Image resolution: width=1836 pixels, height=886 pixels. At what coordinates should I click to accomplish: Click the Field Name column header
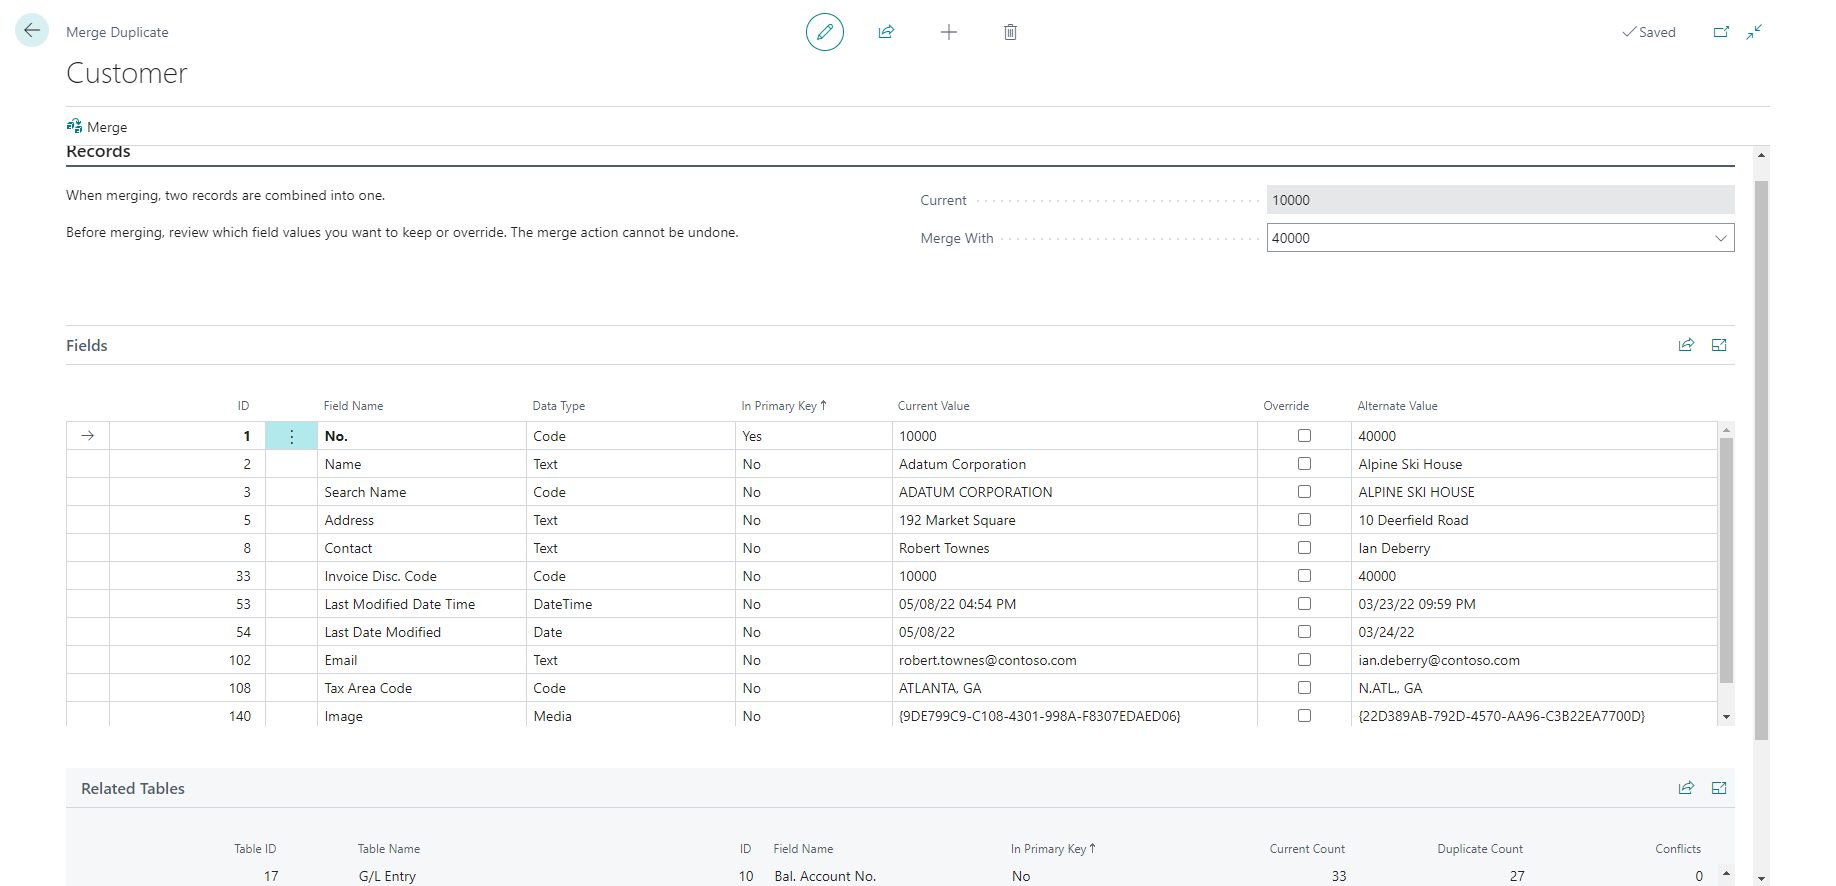353,406
